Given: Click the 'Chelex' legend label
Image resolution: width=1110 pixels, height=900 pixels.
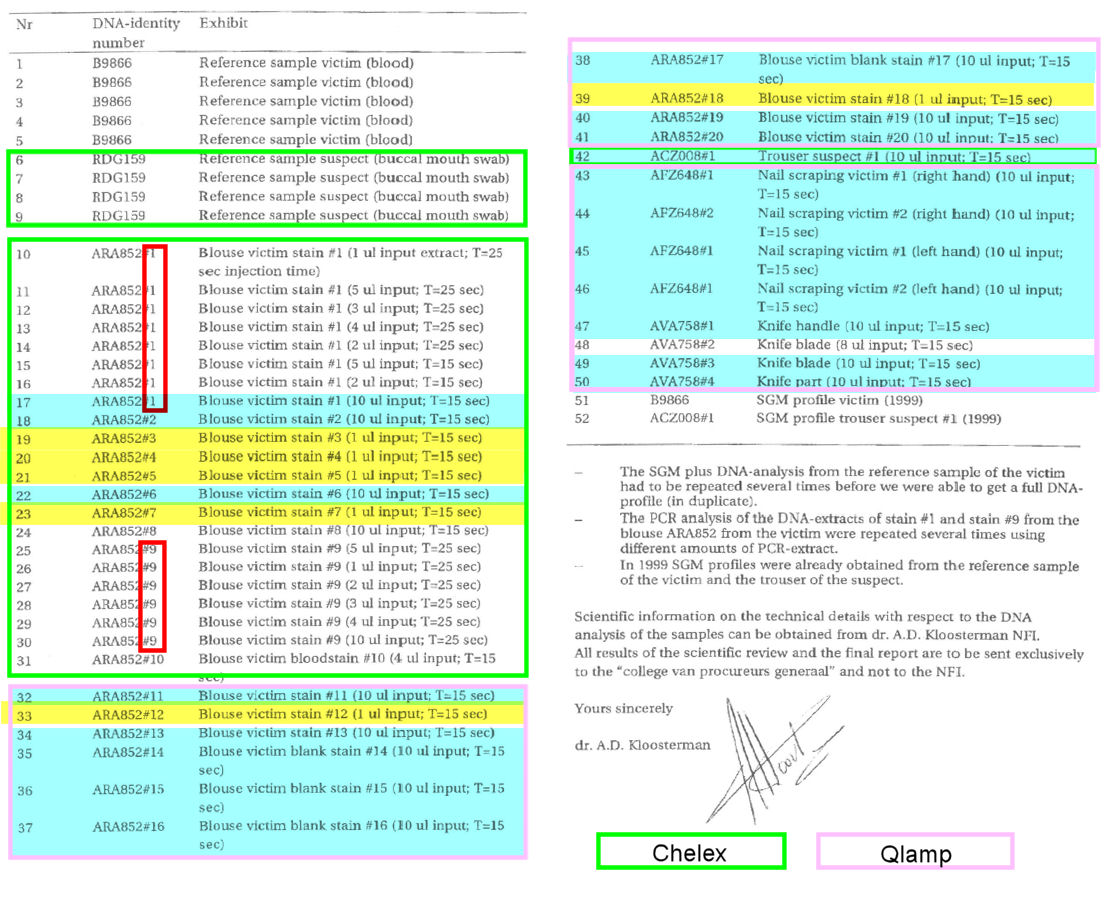Looking at the screenshot, I should pos(690,853).
